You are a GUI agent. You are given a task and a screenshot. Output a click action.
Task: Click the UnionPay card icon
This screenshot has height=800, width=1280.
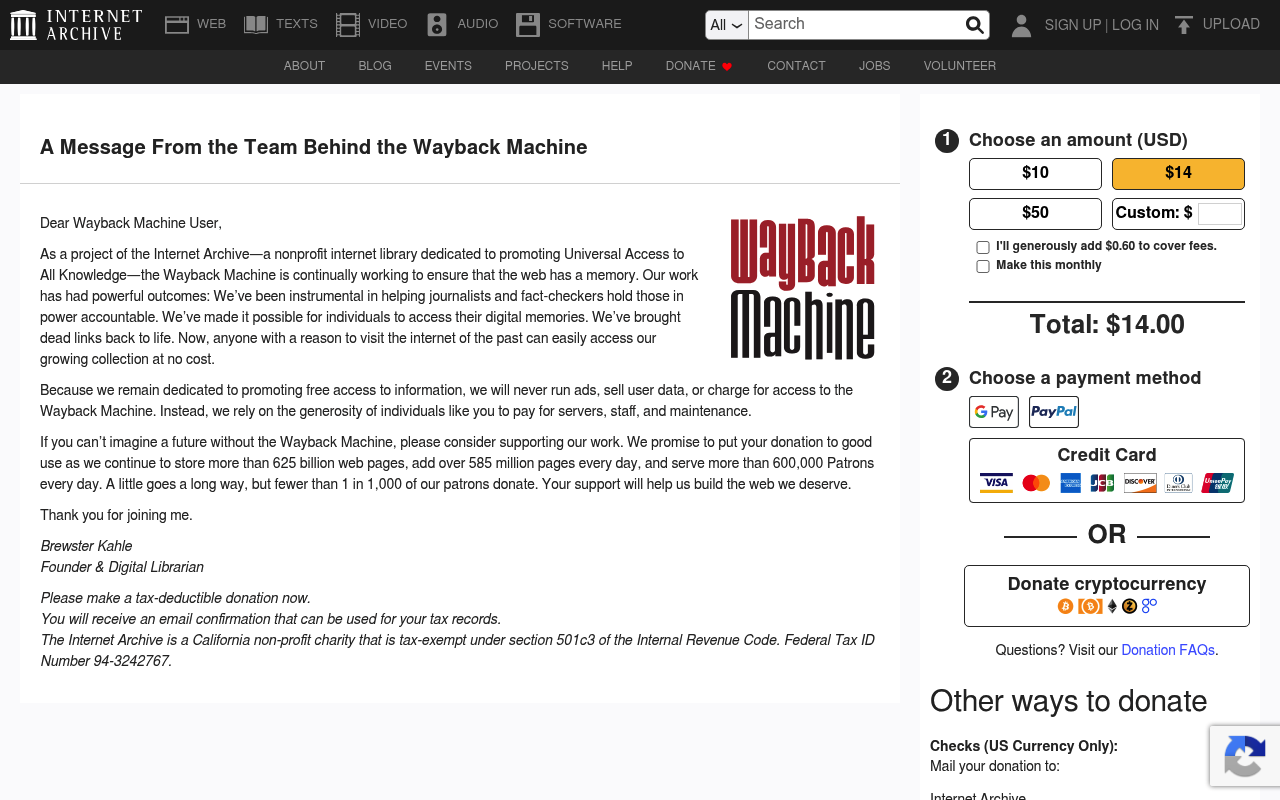[1218, 483]
